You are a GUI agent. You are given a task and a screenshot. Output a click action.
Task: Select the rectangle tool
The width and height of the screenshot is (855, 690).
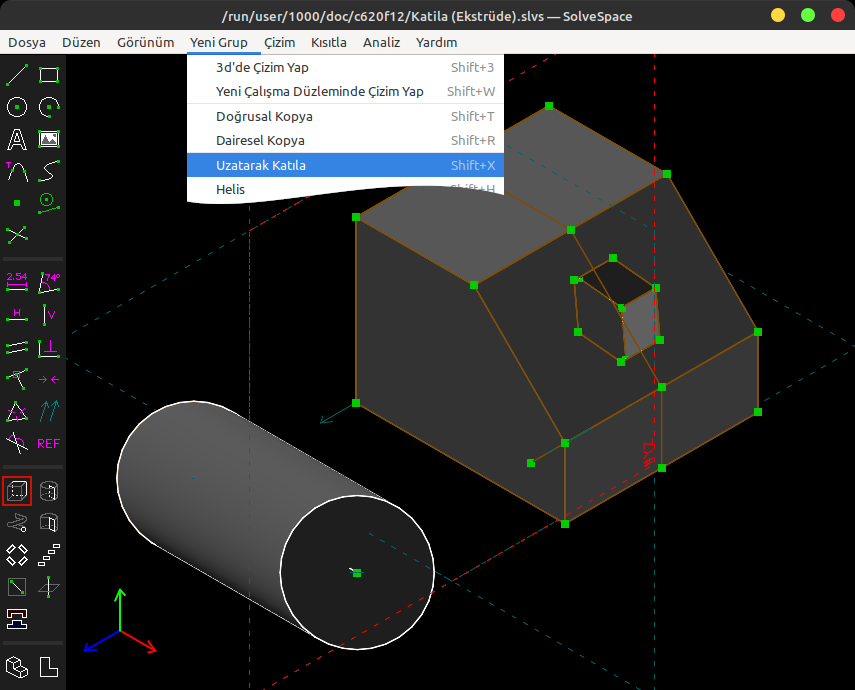49,75
